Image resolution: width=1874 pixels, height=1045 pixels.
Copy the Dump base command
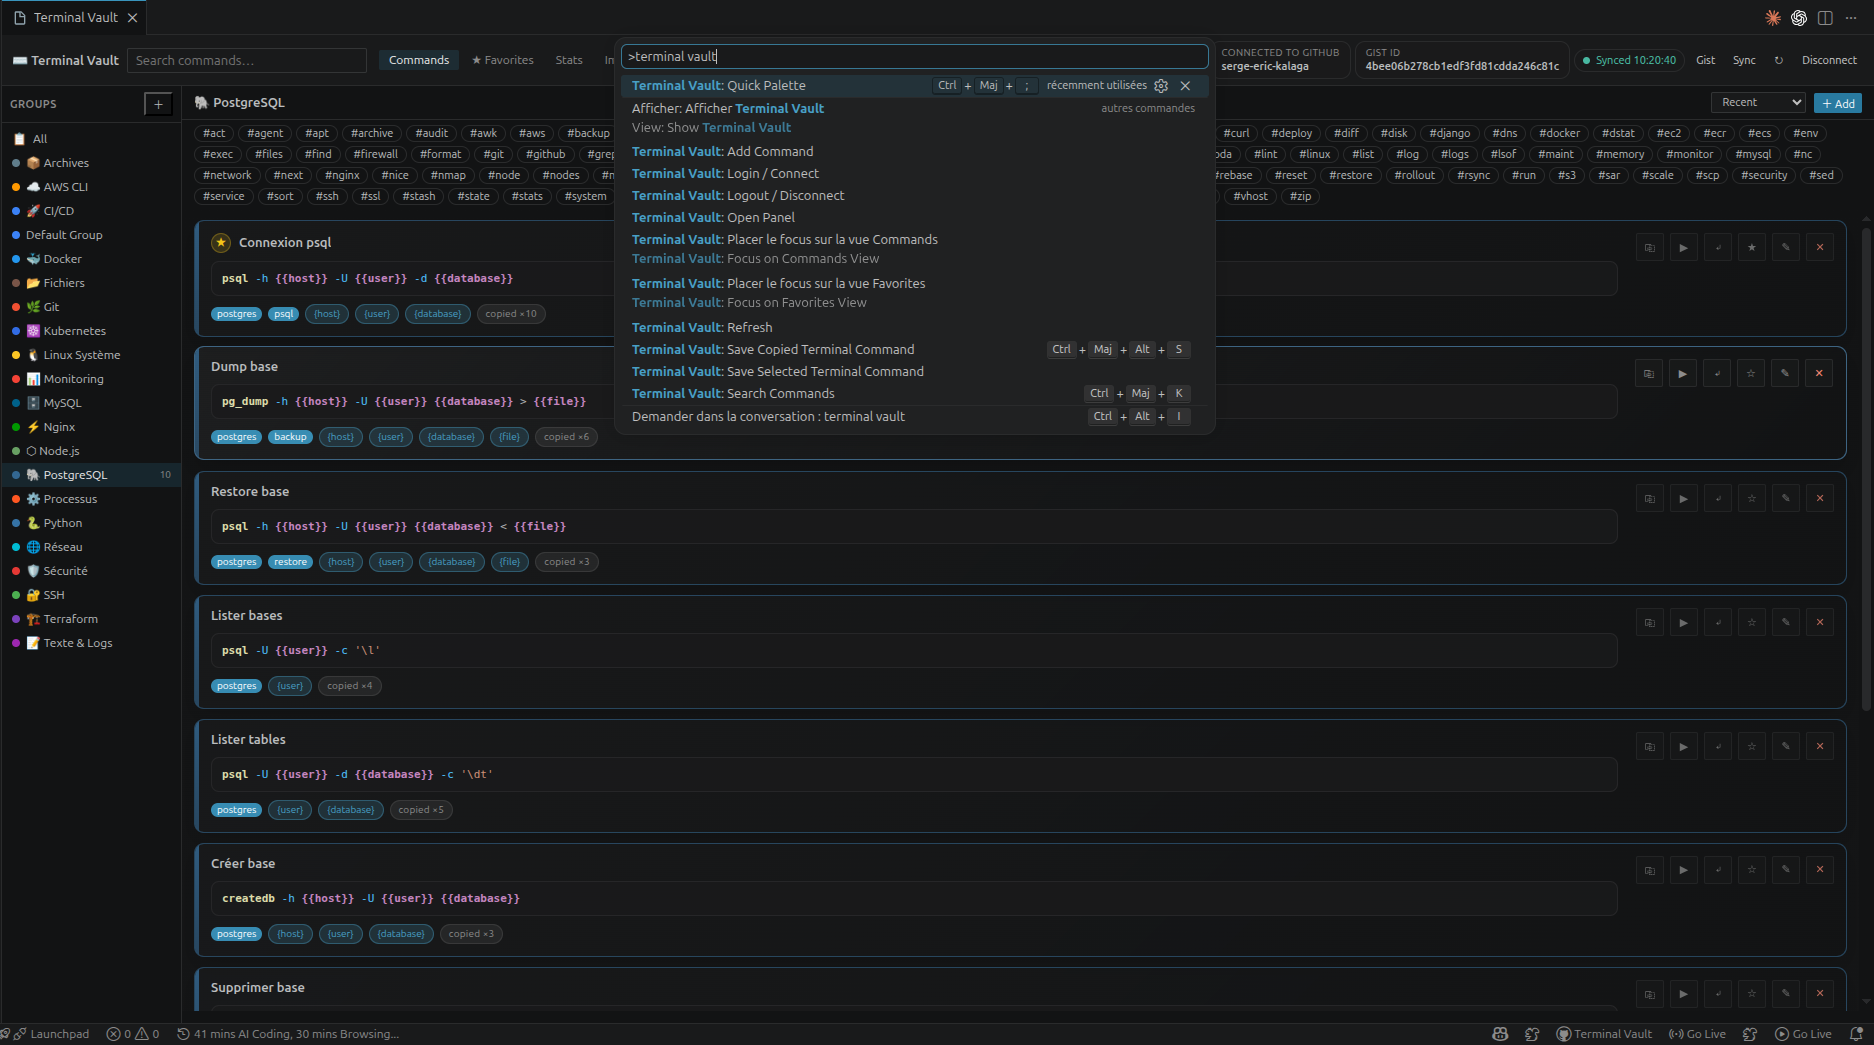coord(1649,373)
